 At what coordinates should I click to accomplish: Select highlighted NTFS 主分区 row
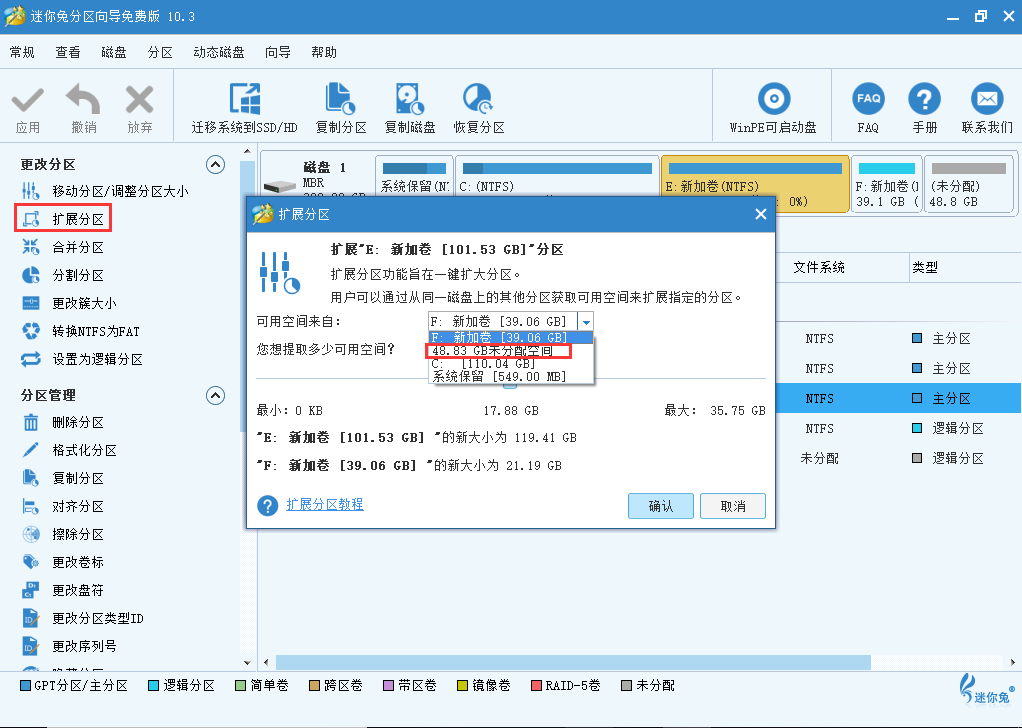pyautogui.click(x=898, y=398)
